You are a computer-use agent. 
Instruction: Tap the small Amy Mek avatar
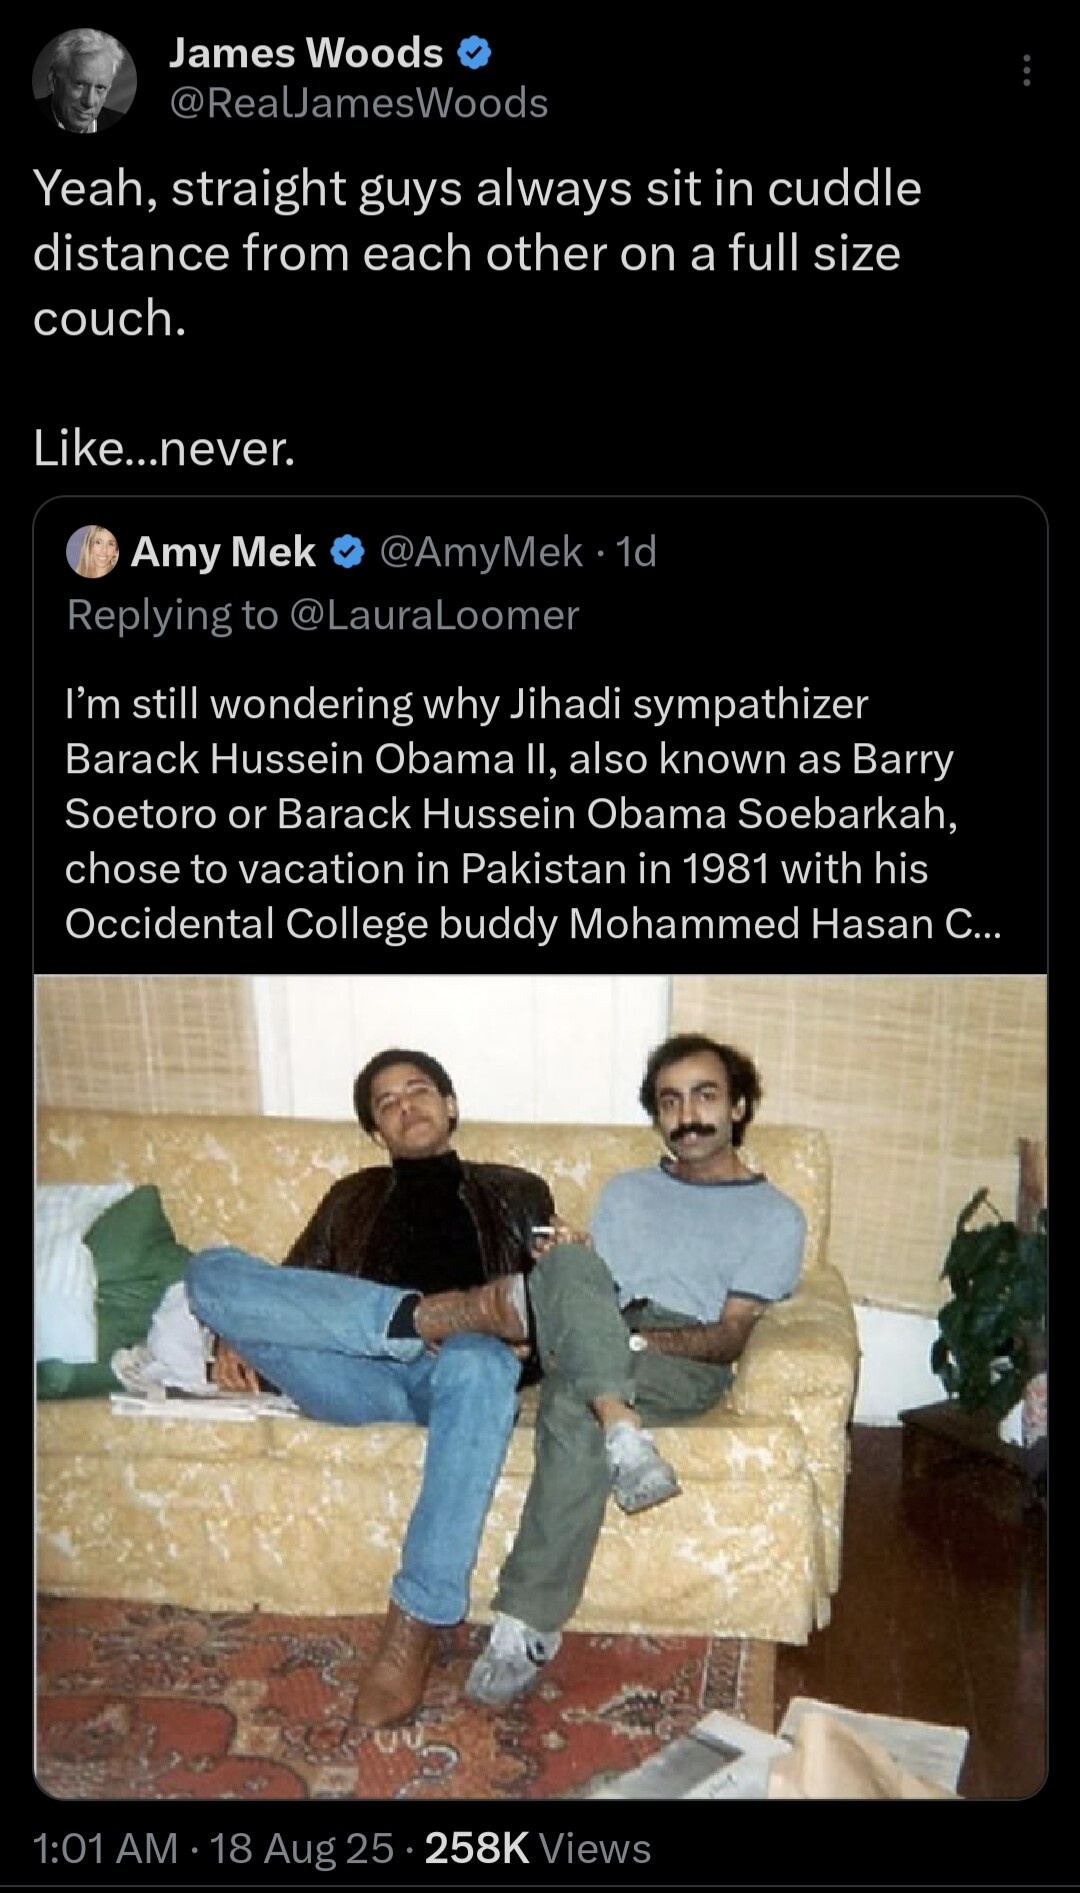click(x=92, y=551)
